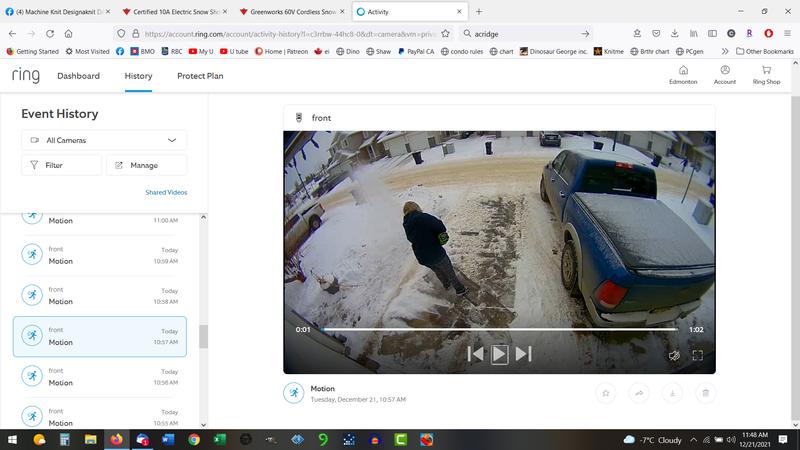
Task: Open Word from taskbar
Action: pyautogui.click(x=168, y=439)
